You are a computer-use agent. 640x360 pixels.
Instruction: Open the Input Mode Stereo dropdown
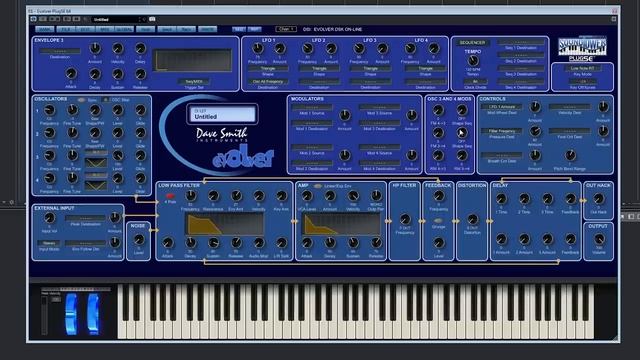49,243
